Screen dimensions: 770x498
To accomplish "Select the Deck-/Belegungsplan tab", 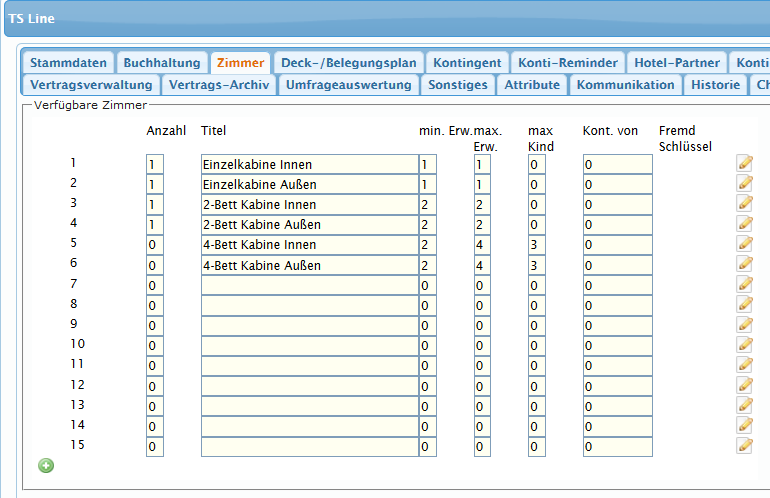I will pyautogui.click(x=348, y=63).
